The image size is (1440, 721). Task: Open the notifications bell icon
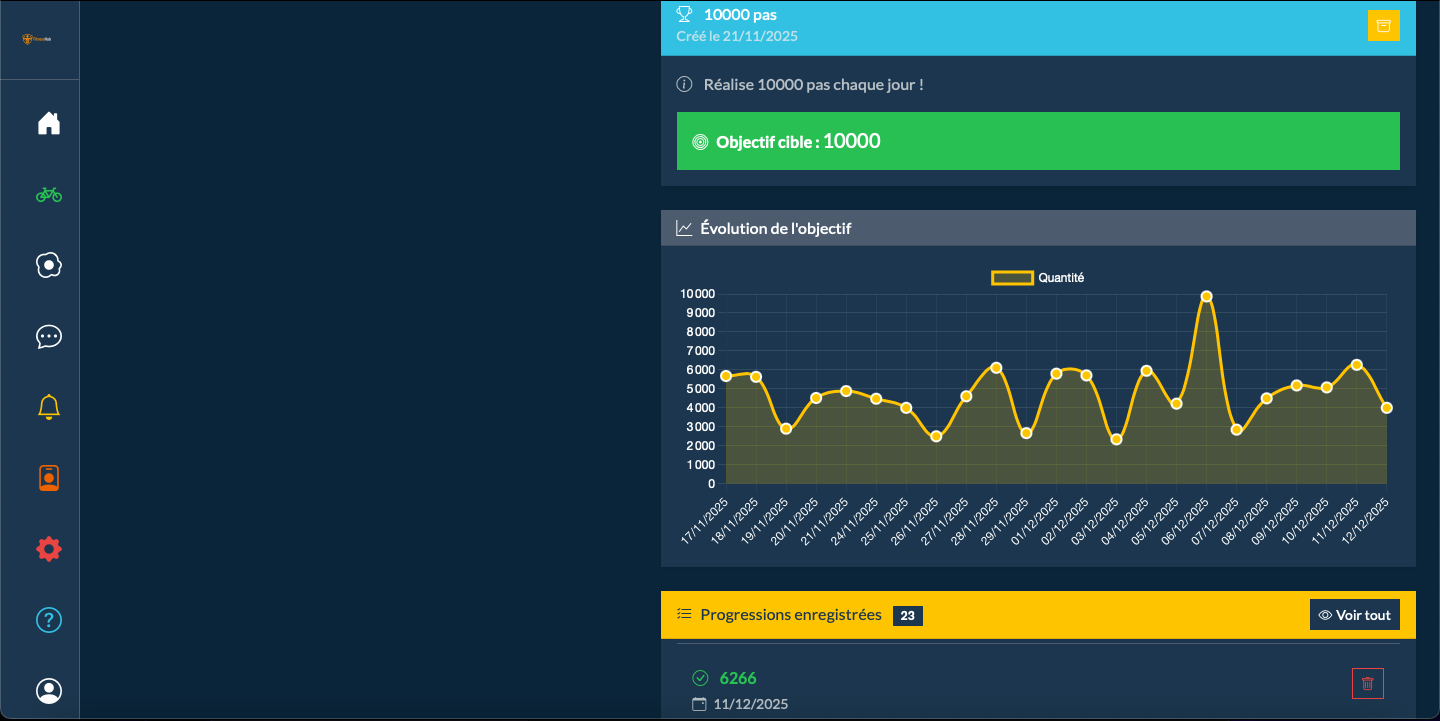click(49, 407)
